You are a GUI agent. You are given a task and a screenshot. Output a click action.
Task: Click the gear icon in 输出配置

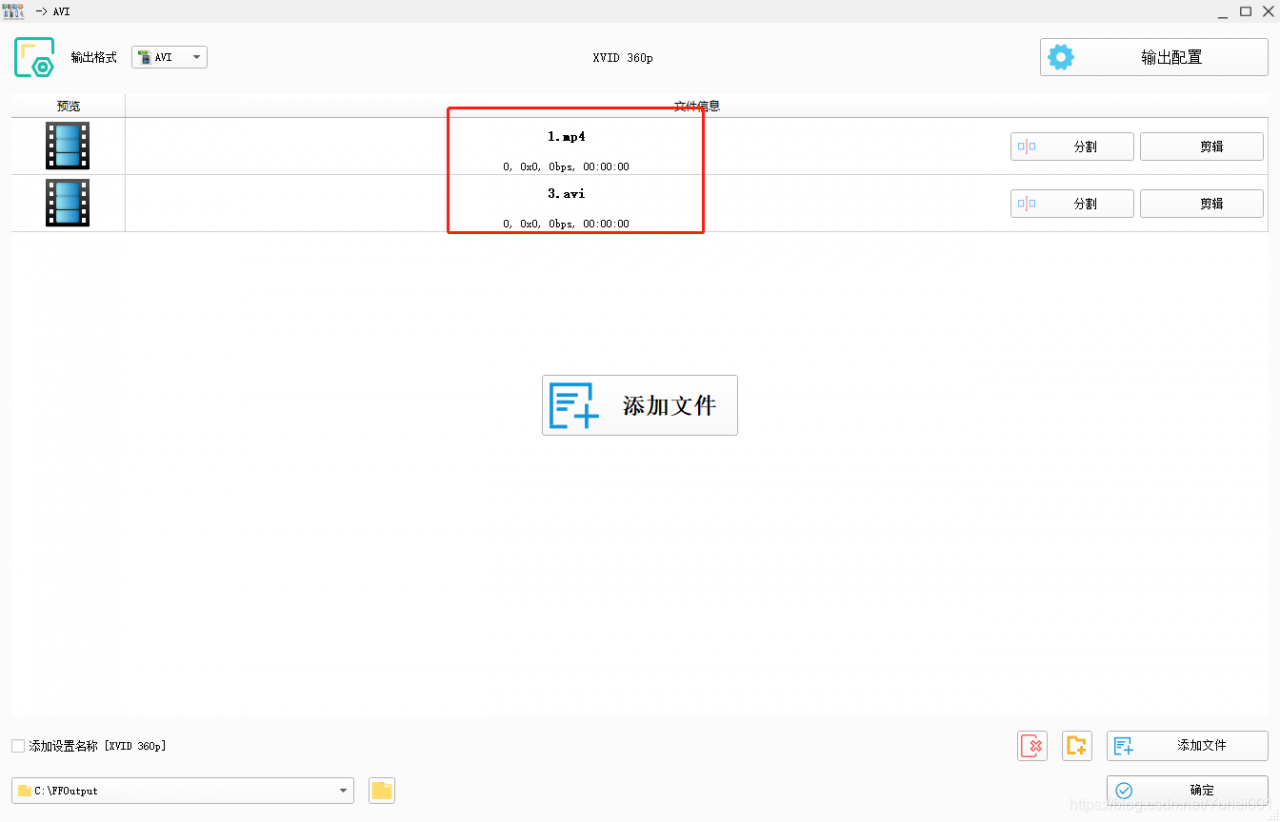[x=1061, y=57]
